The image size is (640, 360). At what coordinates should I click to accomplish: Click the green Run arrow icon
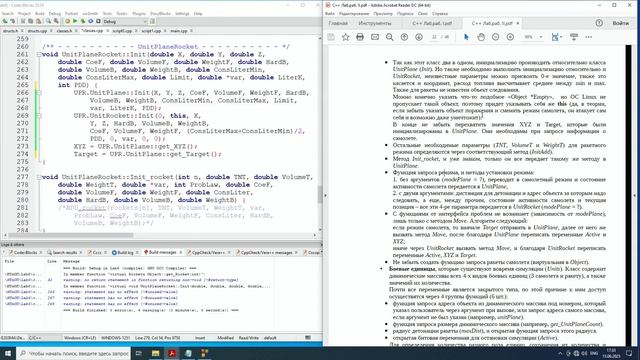tap(75, 21)
